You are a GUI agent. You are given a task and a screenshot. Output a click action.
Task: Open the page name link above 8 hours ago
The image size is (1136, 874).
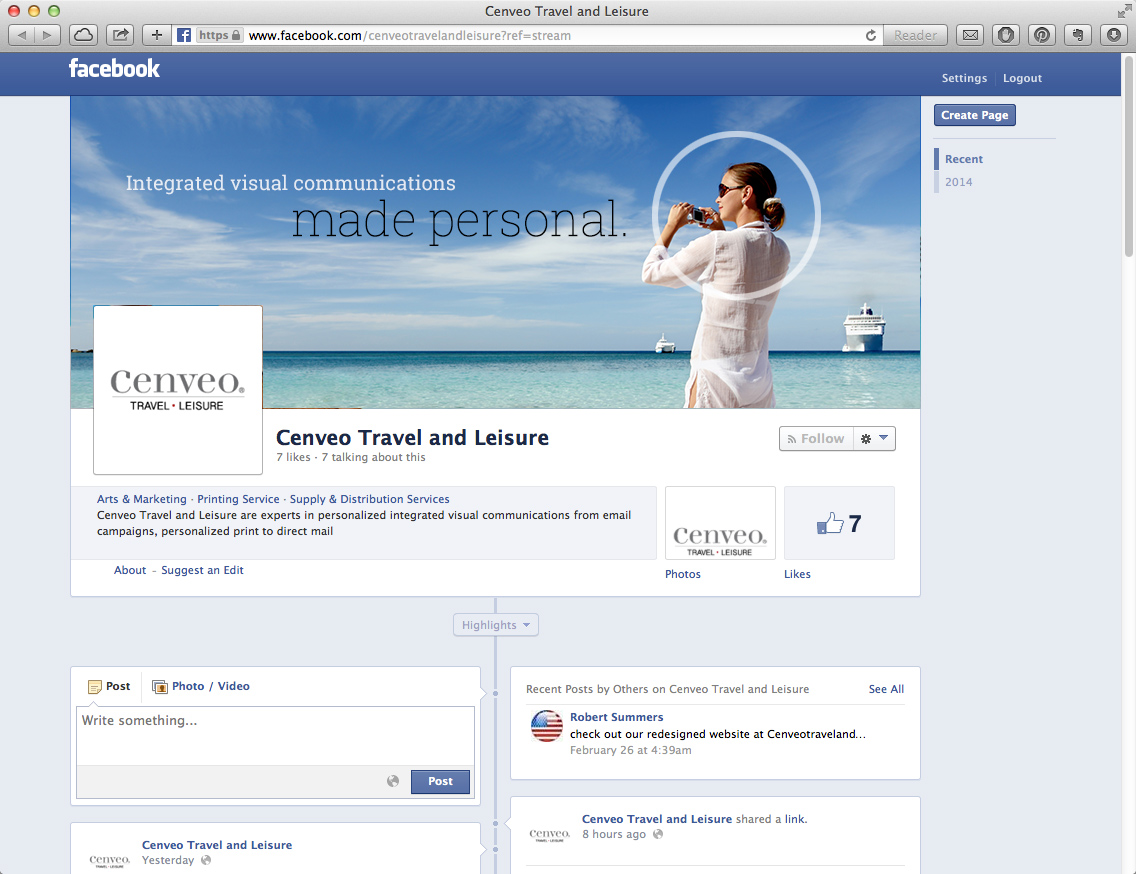657,819
